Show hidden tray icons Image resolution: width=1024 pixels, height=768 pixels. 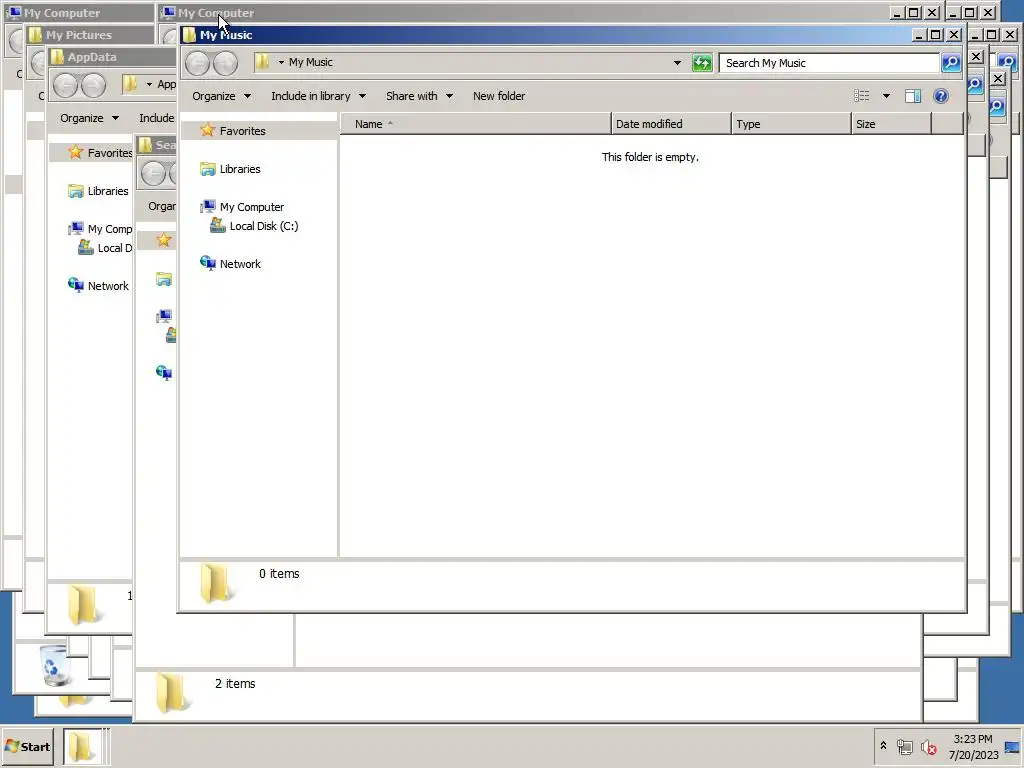(x=883, y=746)
